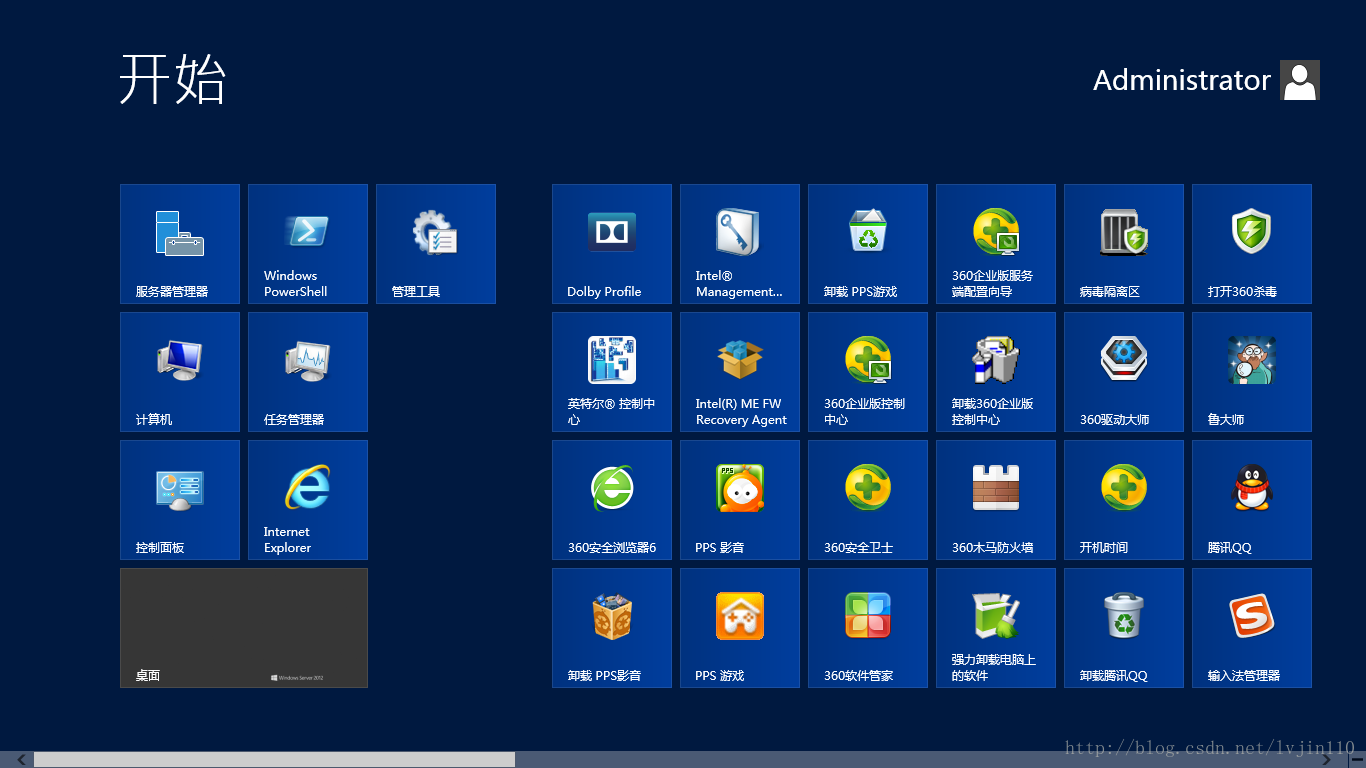Screen dimensions: 1366x768
Task: Open Intel Management key icon tile
Action: coord(740,244)
